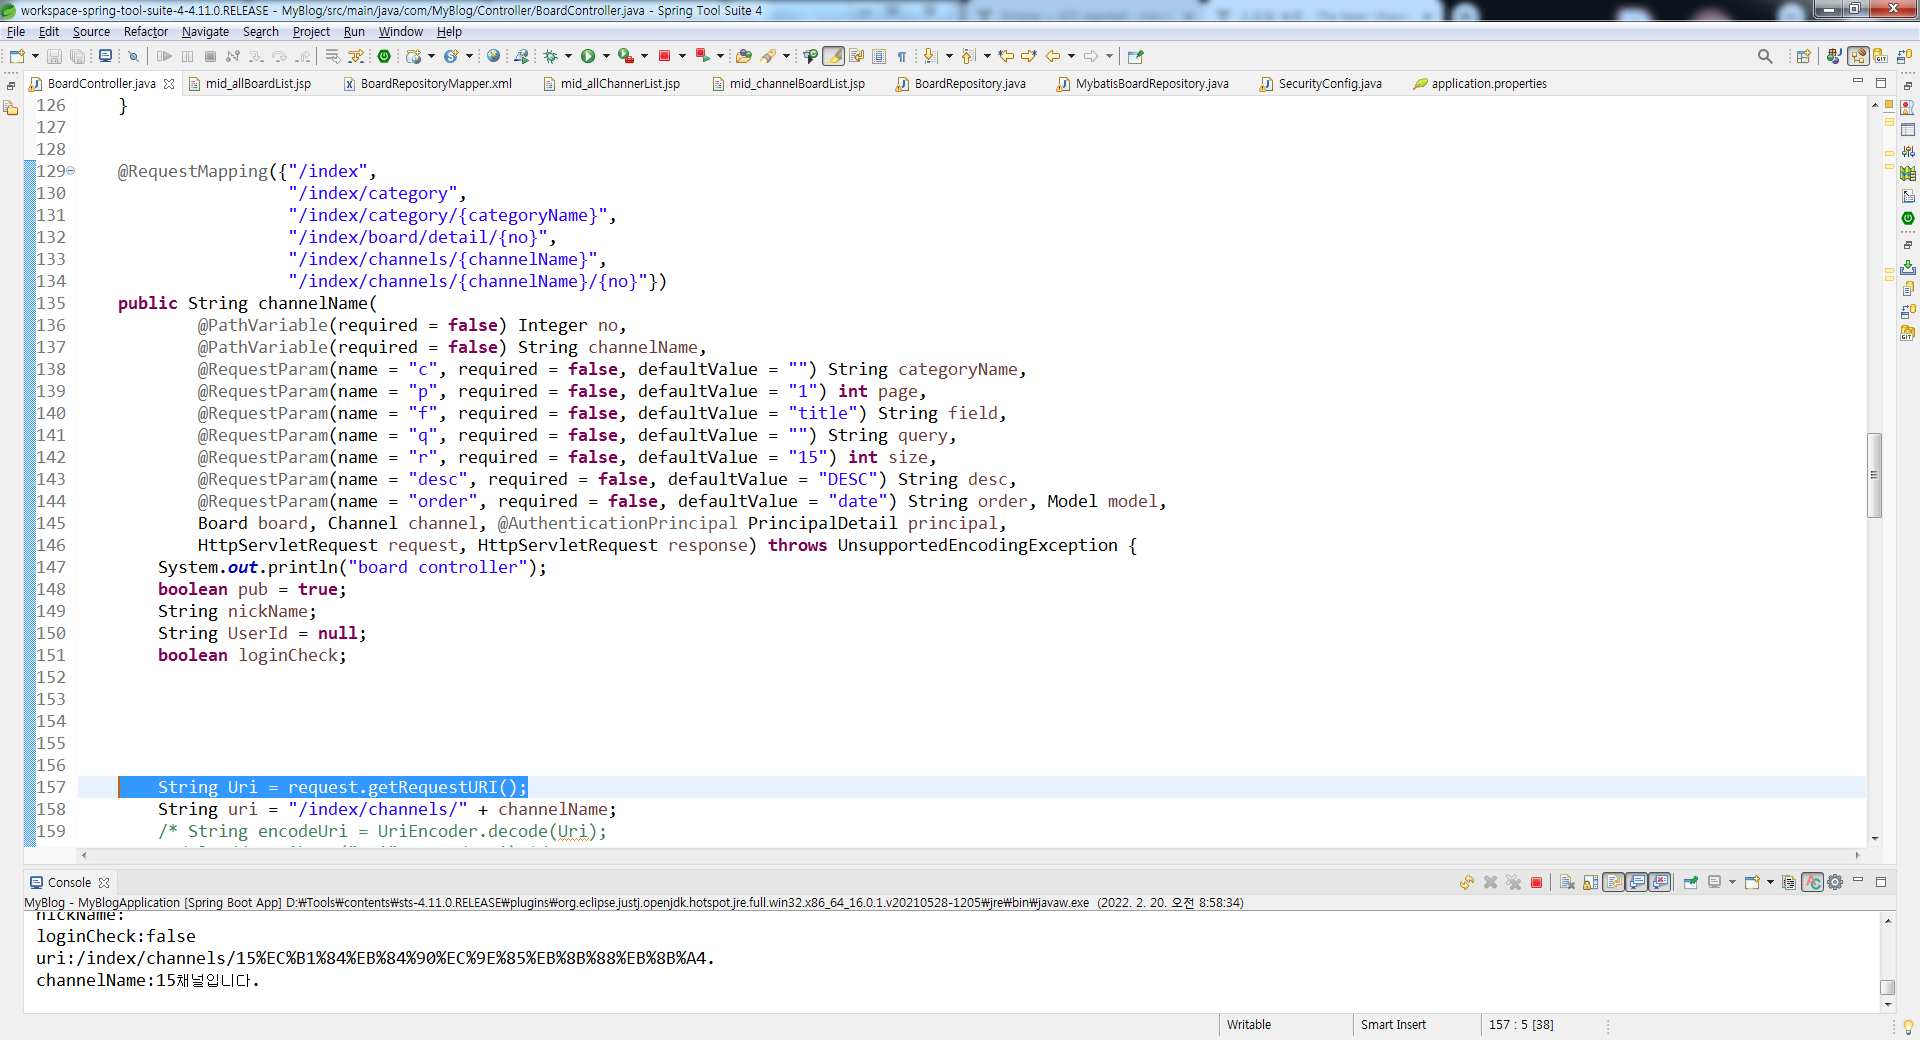Click the Skip All Breakpoints icon
The image size is (1920, 1040).
point(133,56)
